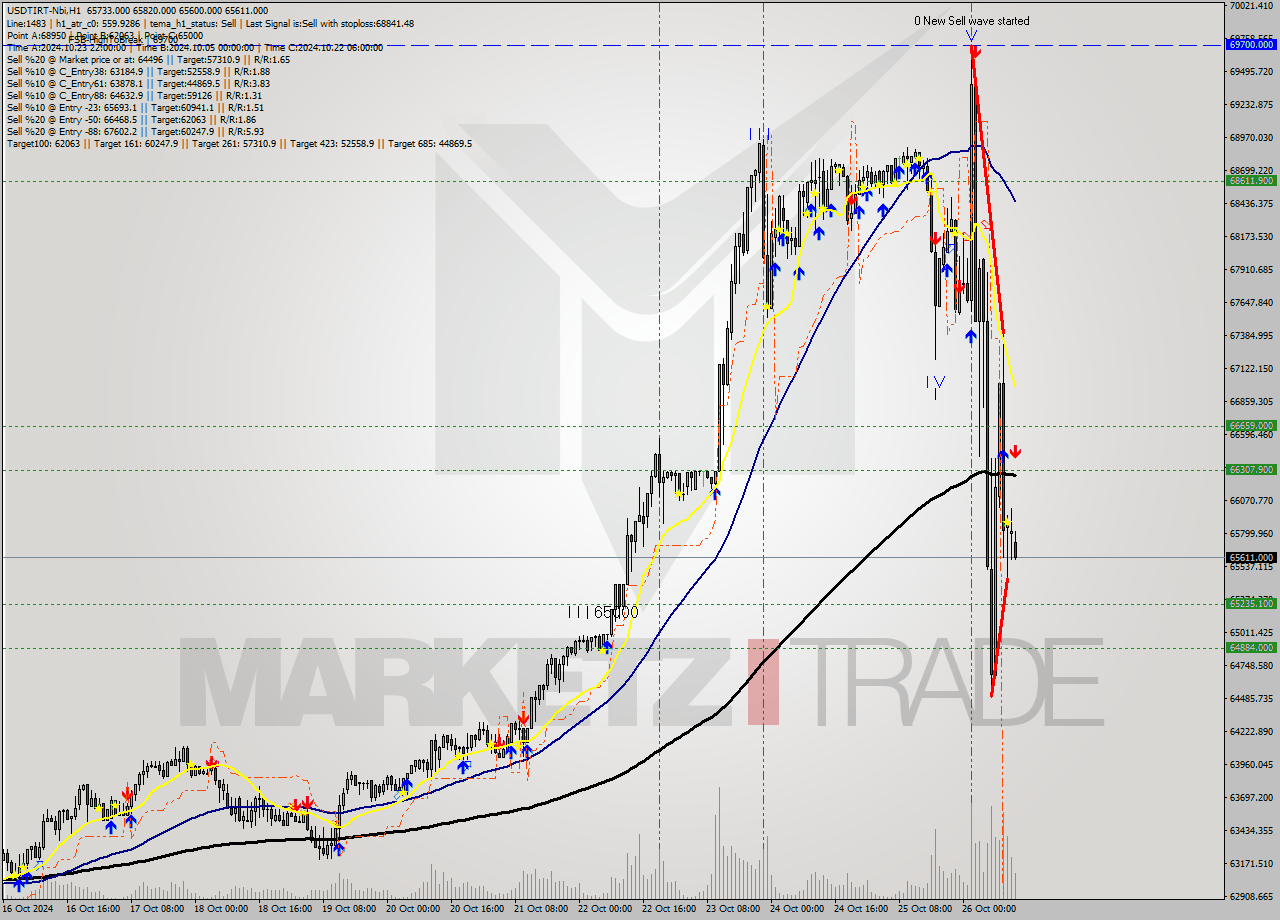
Task: Click the 67910.680 price axis label
Action: [1251, 269]
